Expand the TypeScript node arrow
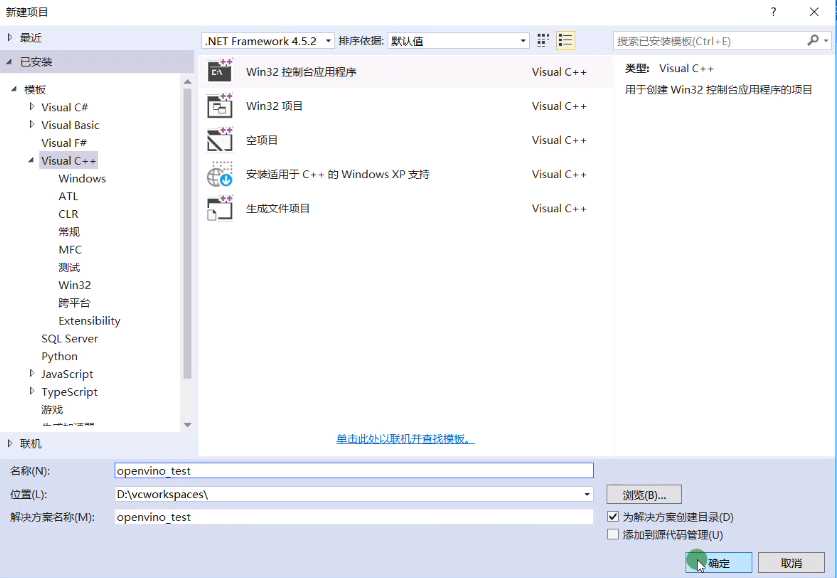Screen dimensions: 837x578 pyautogui.click(x=32, y=391)
